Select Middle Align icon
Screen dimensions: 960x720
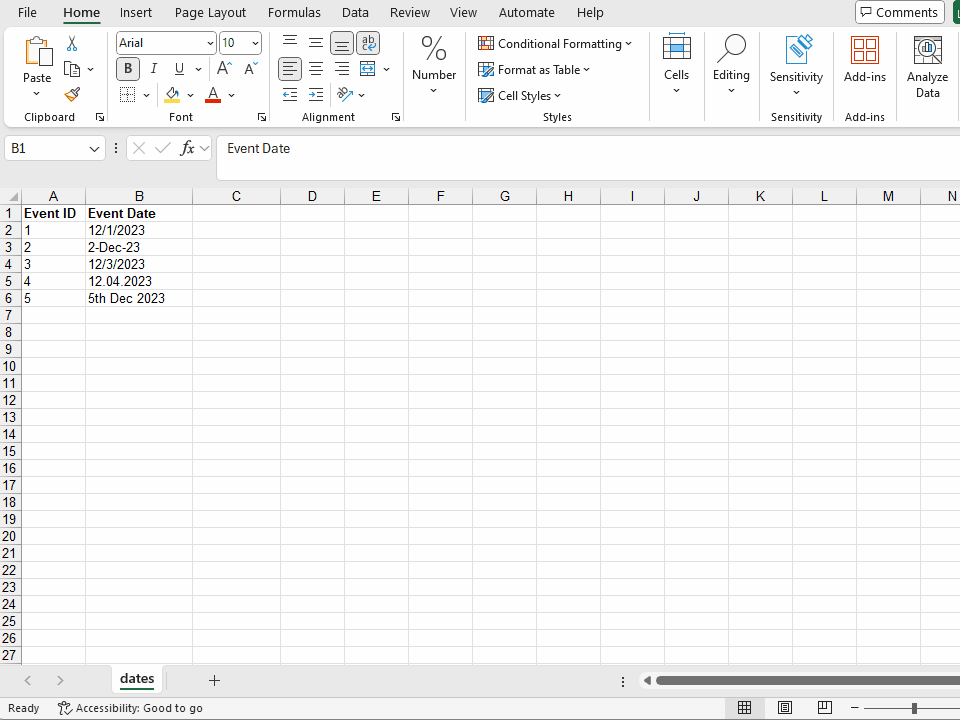click(x=316, y=42)
